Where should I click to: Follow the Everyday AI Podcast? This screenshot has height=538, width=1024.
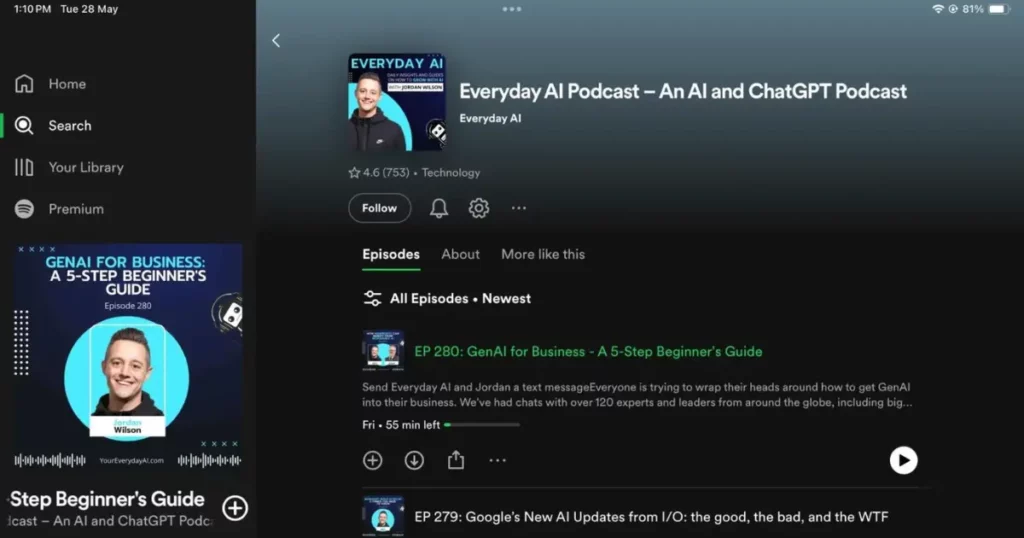[x=379, y=208]
